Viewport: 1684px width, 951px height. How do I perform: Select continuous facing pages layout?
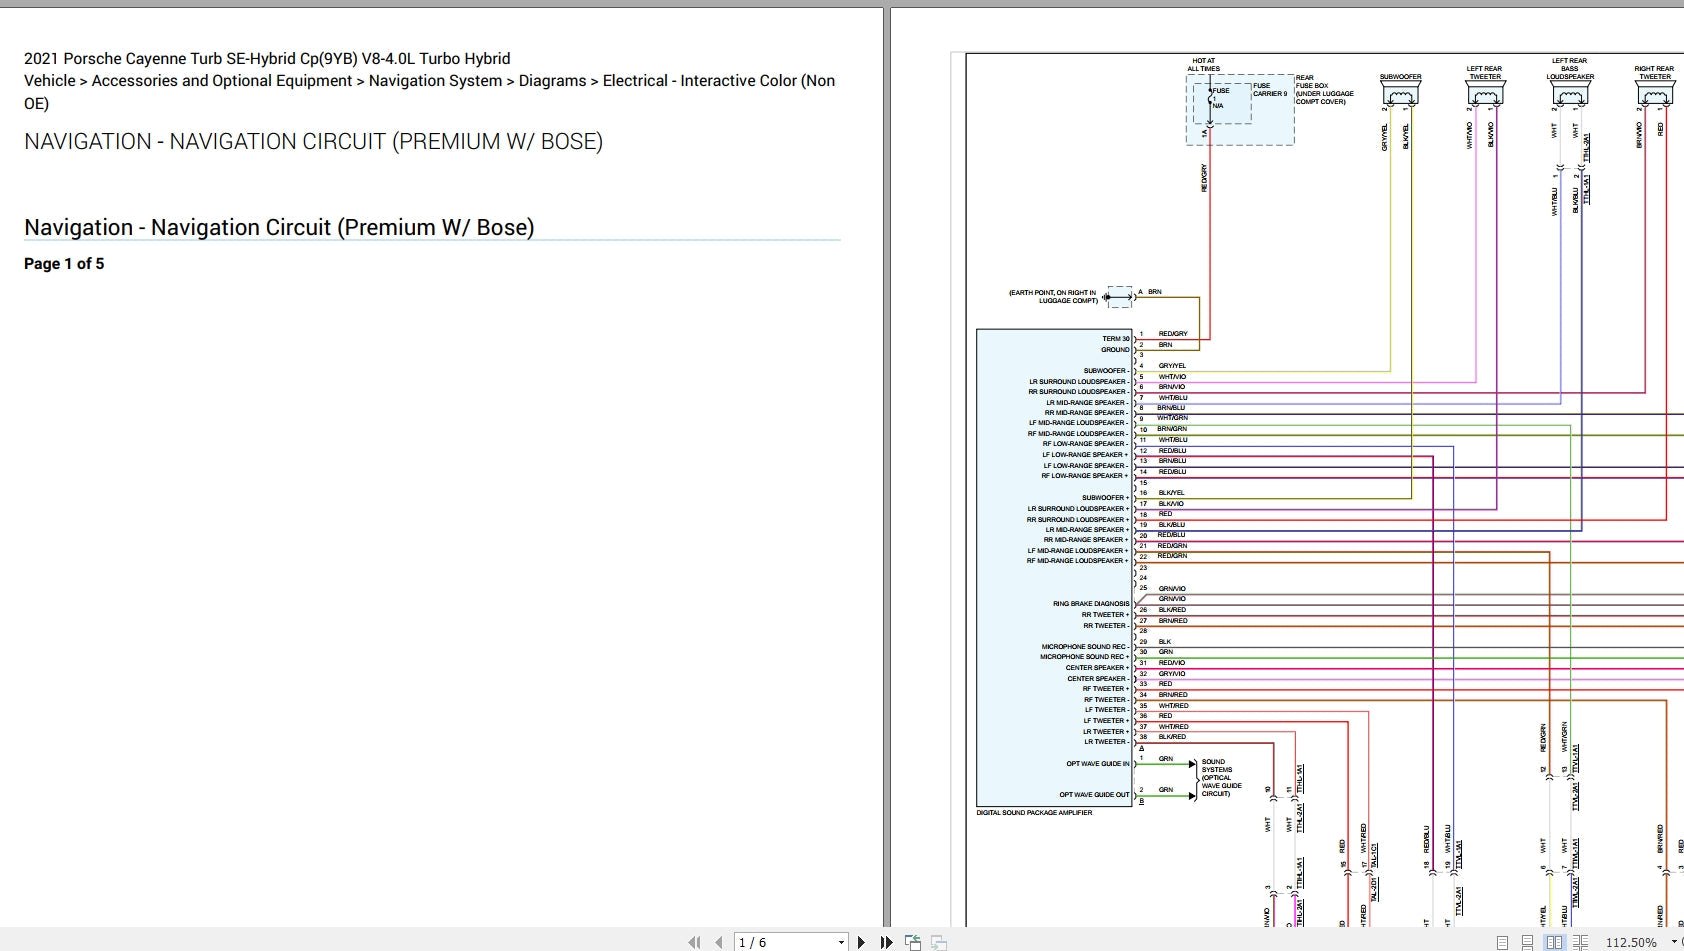(1580, 942)
